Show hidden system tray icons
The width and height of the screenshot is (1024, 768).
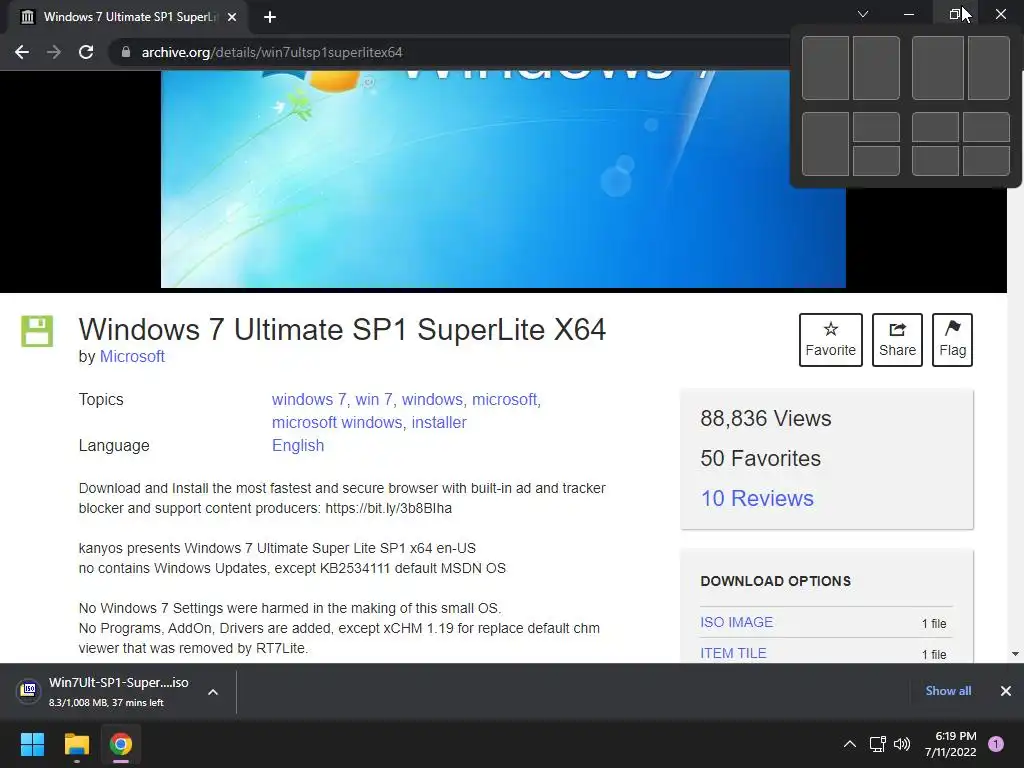(x=850, y=744)
